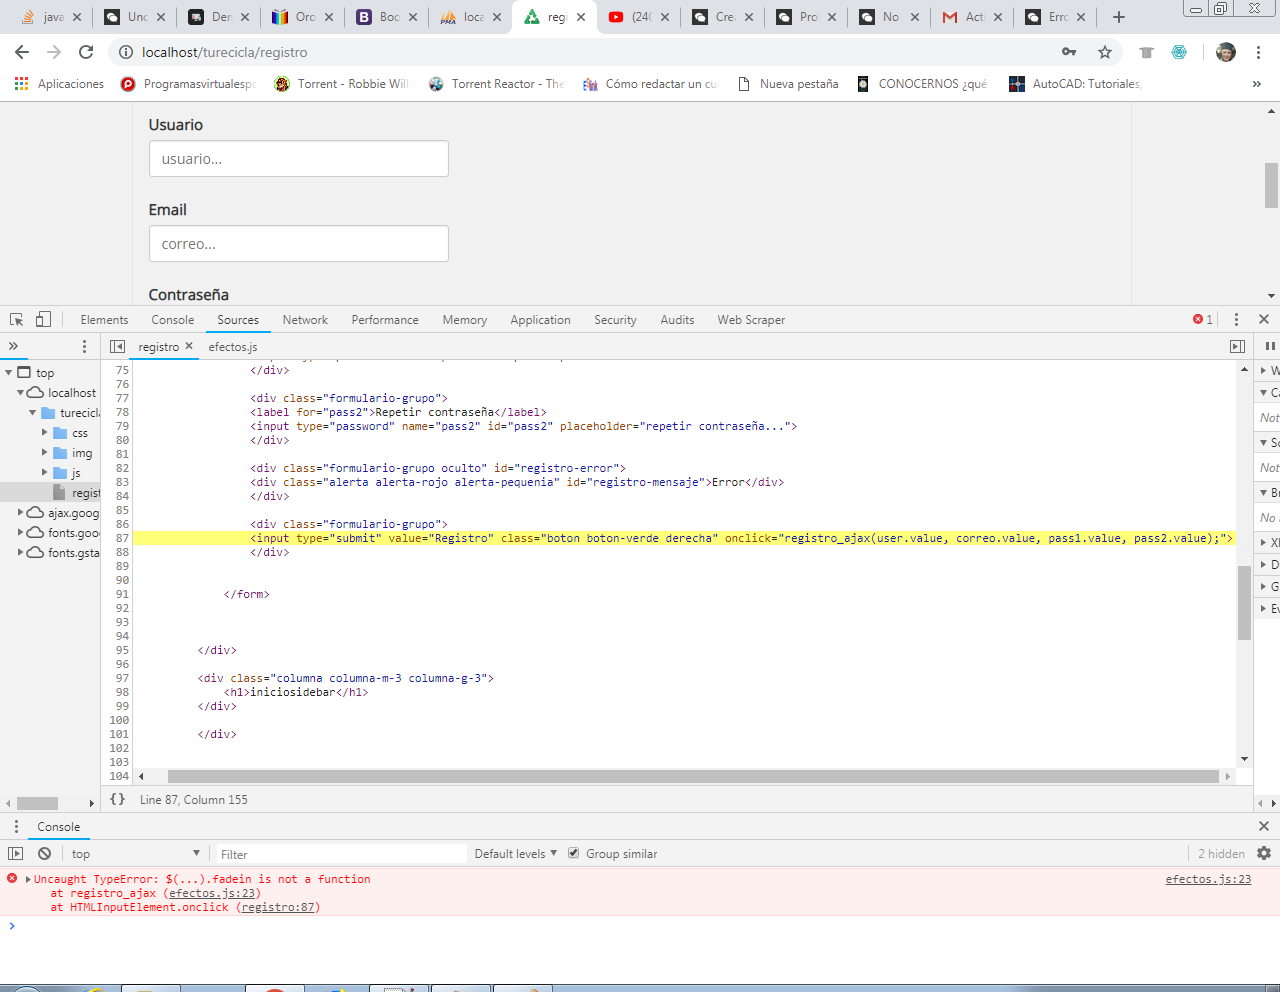
Task: Hide the file navigator pane icon
Action: point(117,346)
